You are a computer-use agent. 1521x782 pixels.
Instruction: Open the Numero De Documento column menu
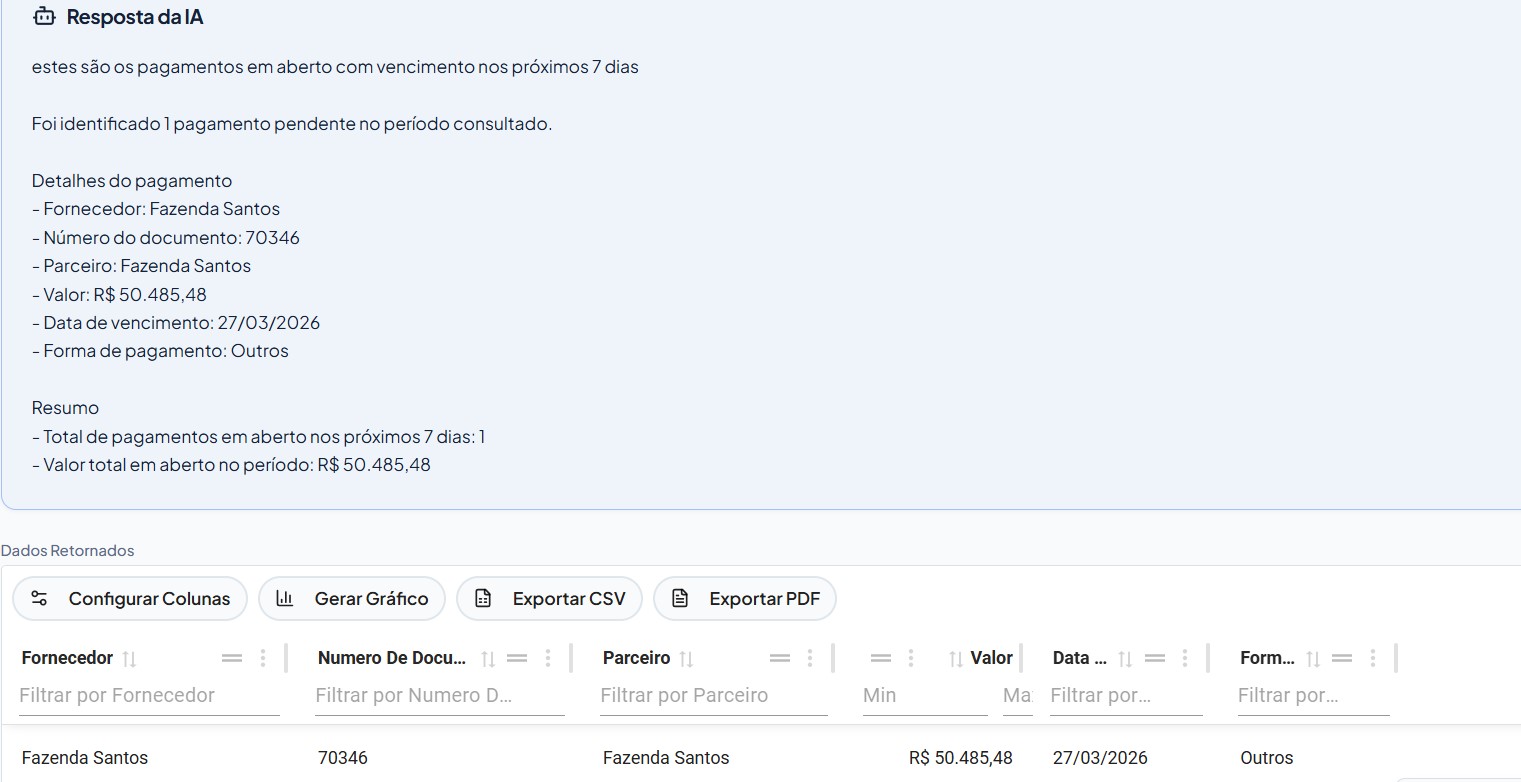548,658
